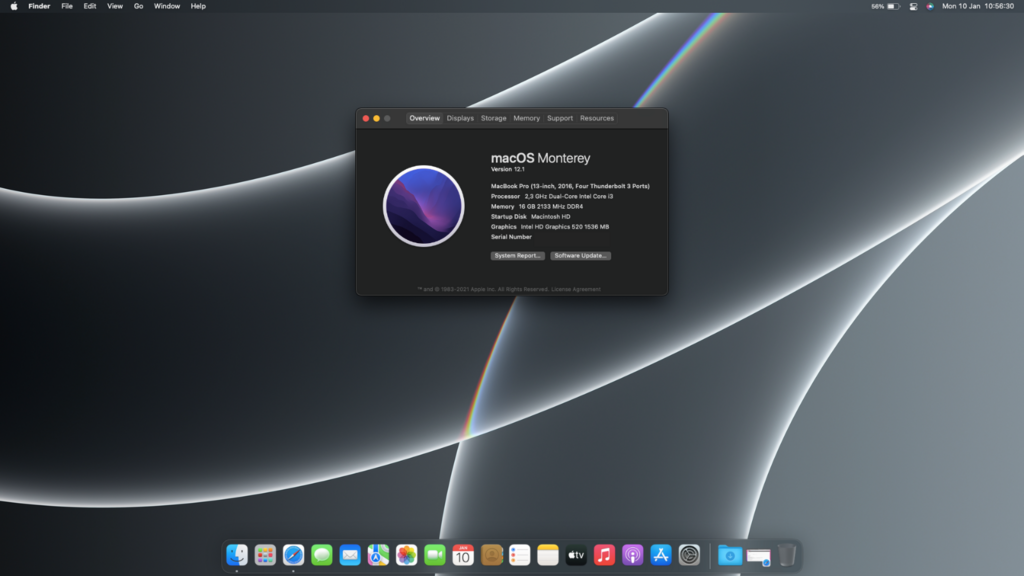Open Control Center in menu bar
This screenshot has height=576, width=1024.
(913, 6)
